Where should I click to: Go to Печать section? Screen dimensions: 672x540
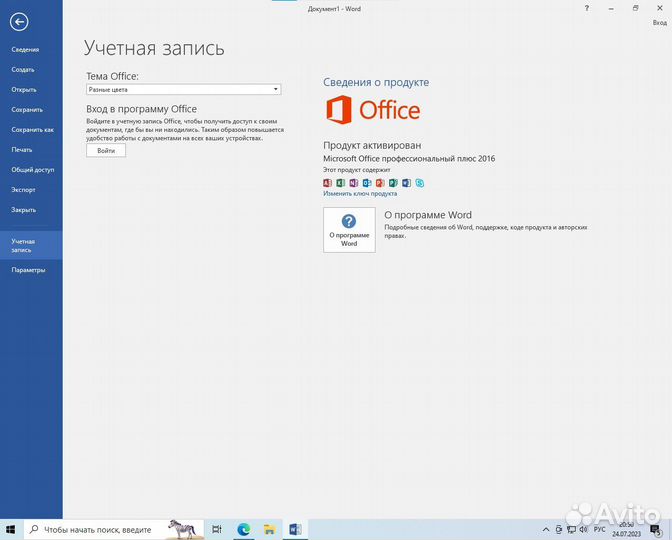pyautogui.click(x=22, y=150)
